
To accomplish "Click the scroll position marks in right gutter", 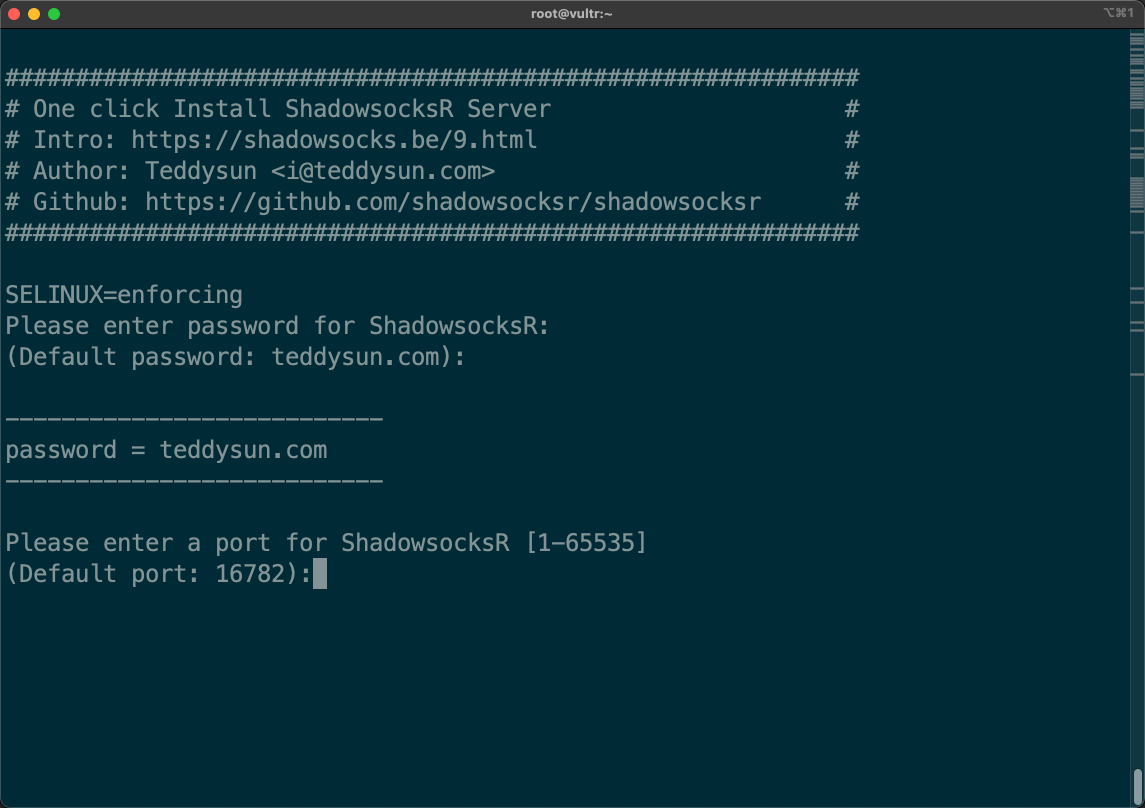I will coord(1137,190).
